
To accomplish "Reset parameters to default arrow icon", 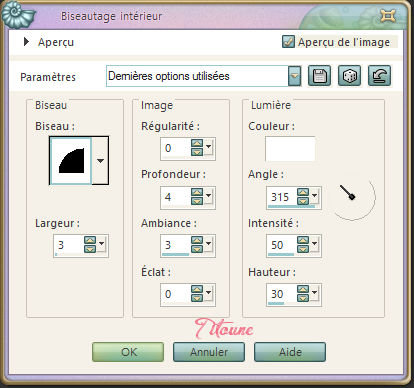I will [379, 76].
